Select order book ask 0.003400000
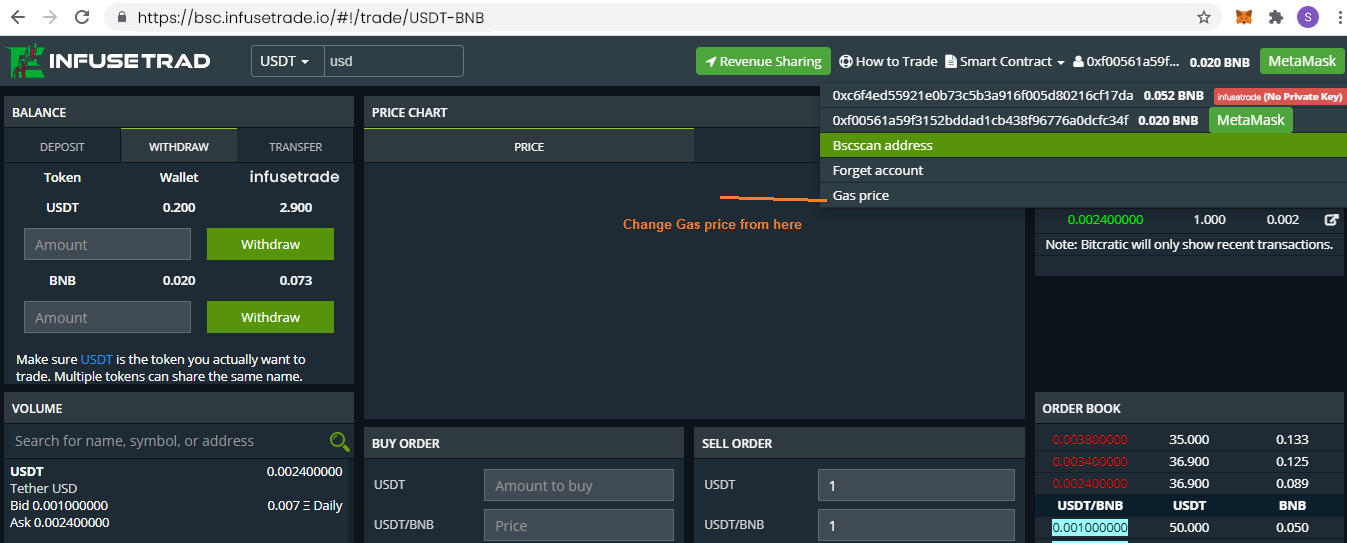The width and height of the screenshot is (1347, 543). (1089, 461)
